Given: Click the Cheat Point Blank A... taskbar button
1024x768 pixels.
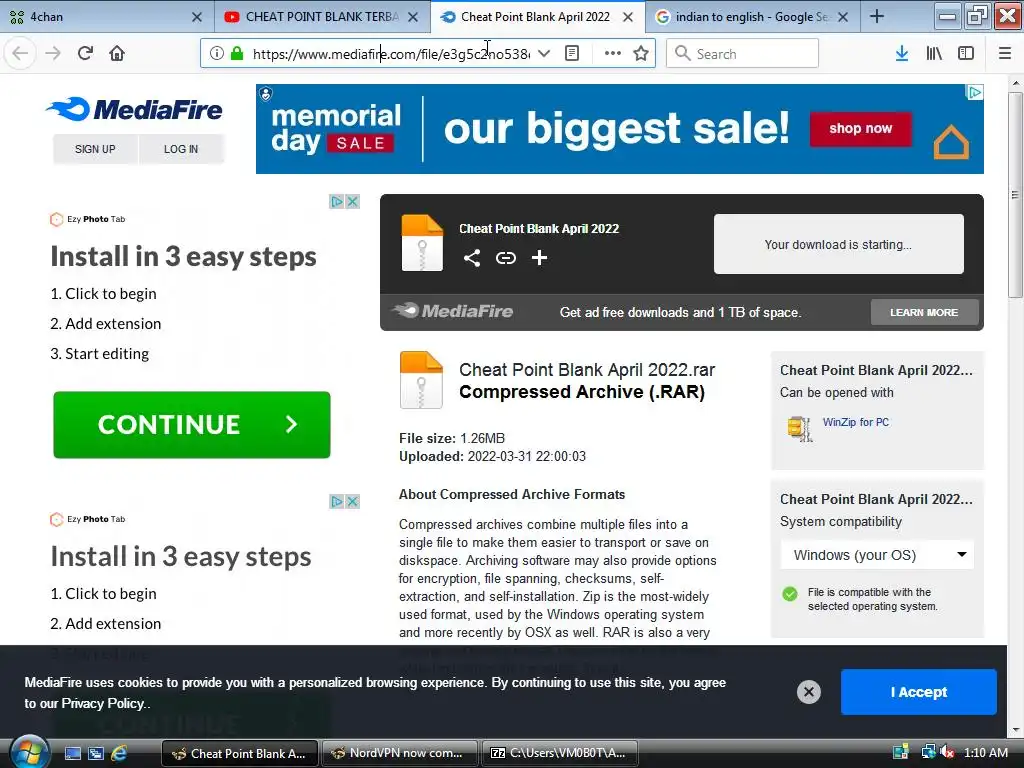Looking at the screenshot, I should pyautogui.click(x=240, y=753).
